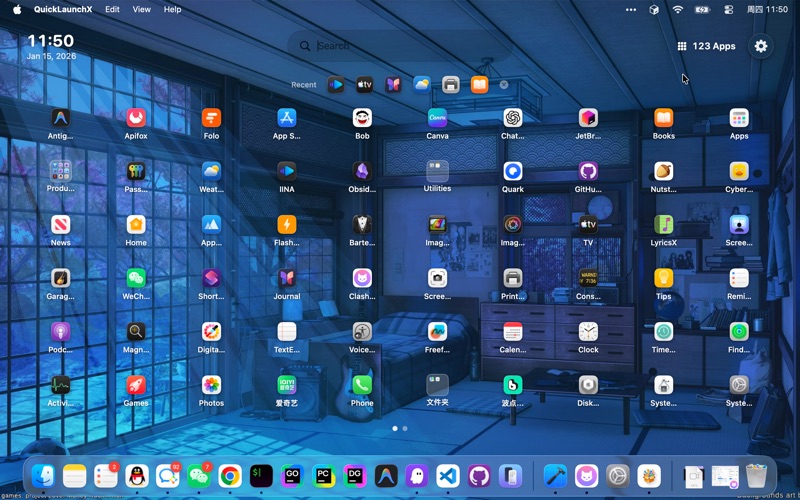This screenshot has width=800, height=500.
Task: Expand the 文件夹 folder
Action: (x=437, y=385)
